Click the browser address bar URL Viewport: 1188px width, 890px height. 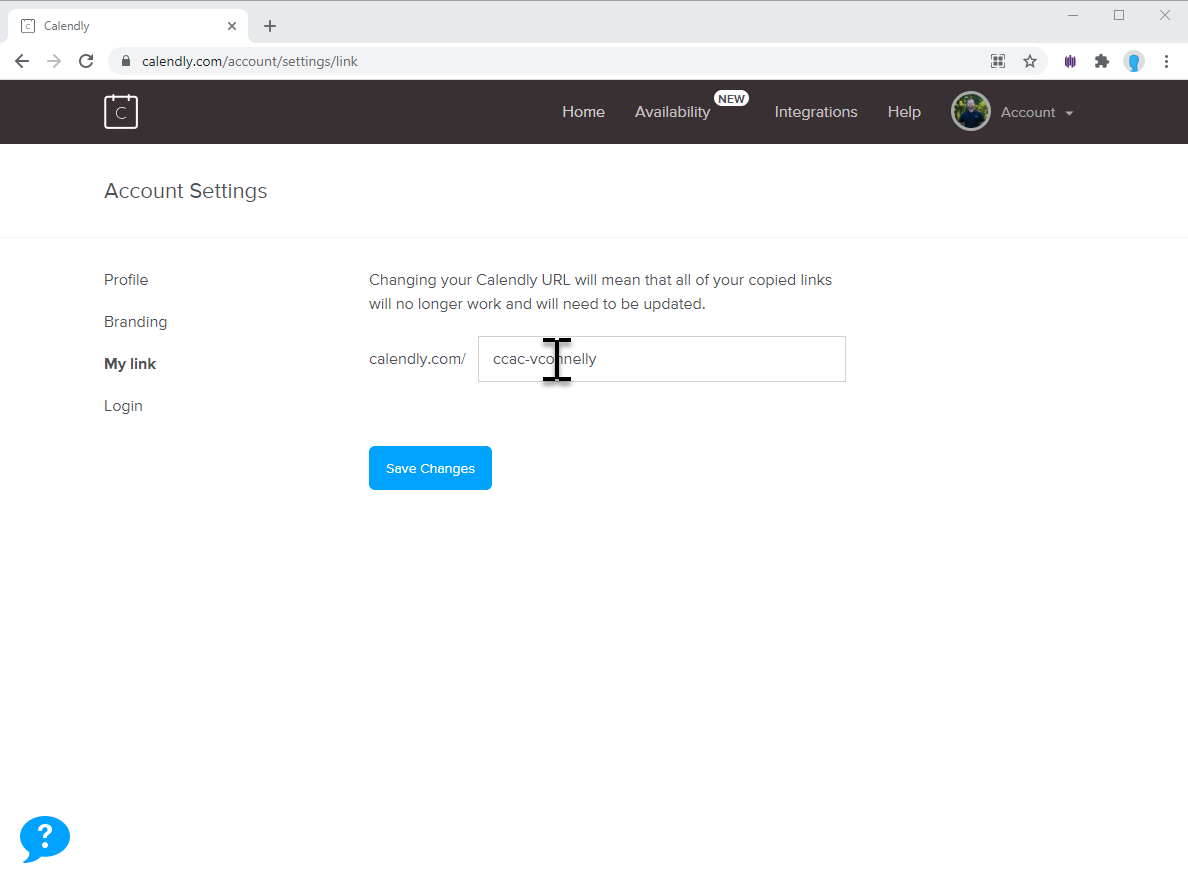click(x=249, y=61)
